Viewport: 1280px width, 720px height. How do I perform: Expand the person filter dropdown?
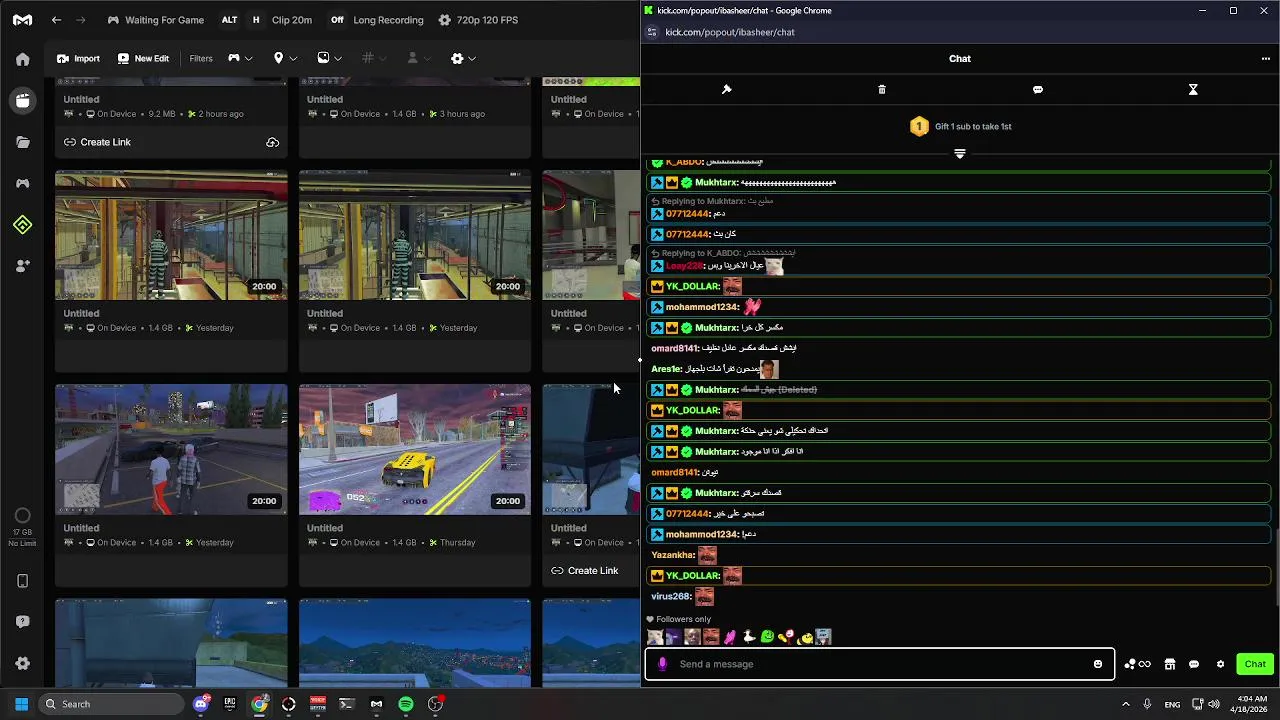pyautogui.click(x=419, y=58)
